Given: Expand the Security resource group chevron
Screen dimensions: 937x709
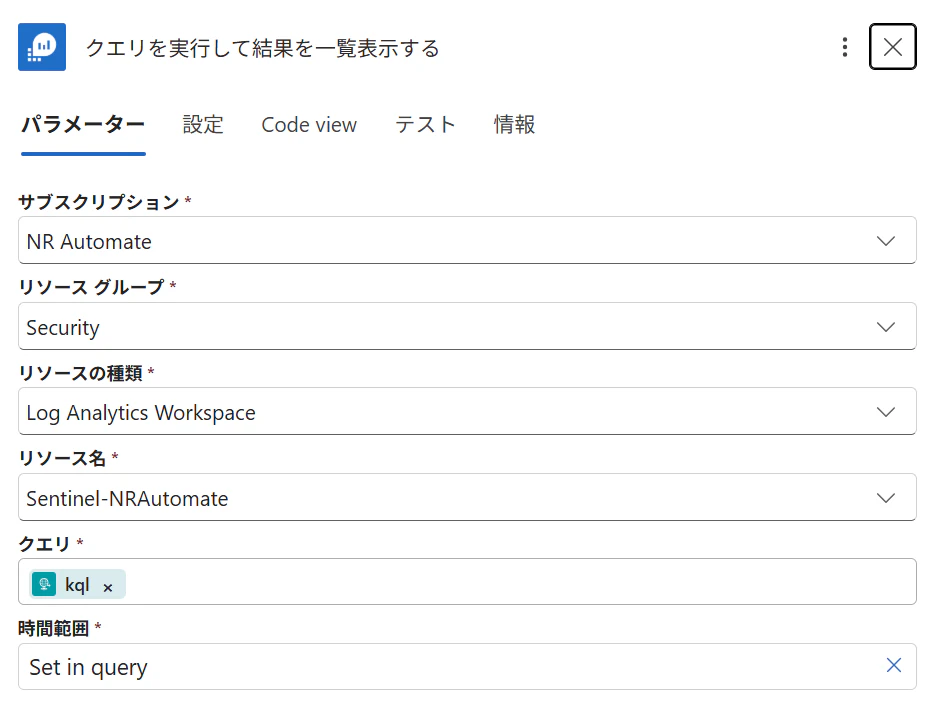Looking at the screenshot, I should tap(886, 327).
